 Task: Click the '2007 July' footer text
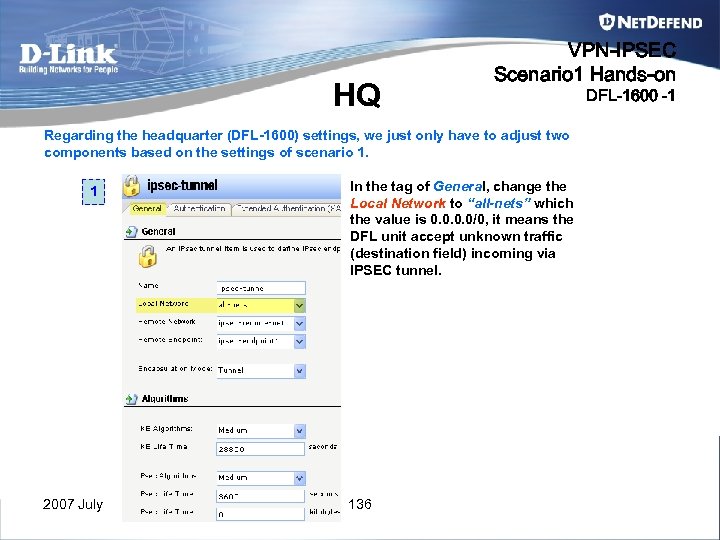[73, 504]
